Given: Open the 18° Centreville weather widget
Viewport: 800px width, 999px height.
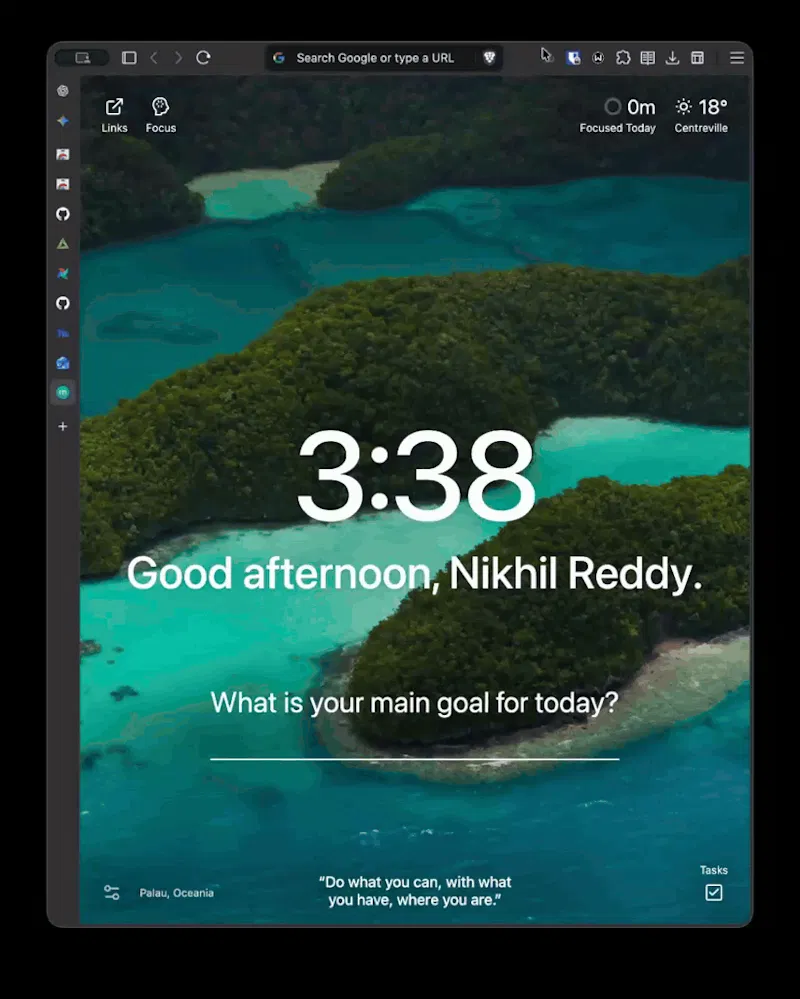Looking at the screenshot, I should [701, 115].
